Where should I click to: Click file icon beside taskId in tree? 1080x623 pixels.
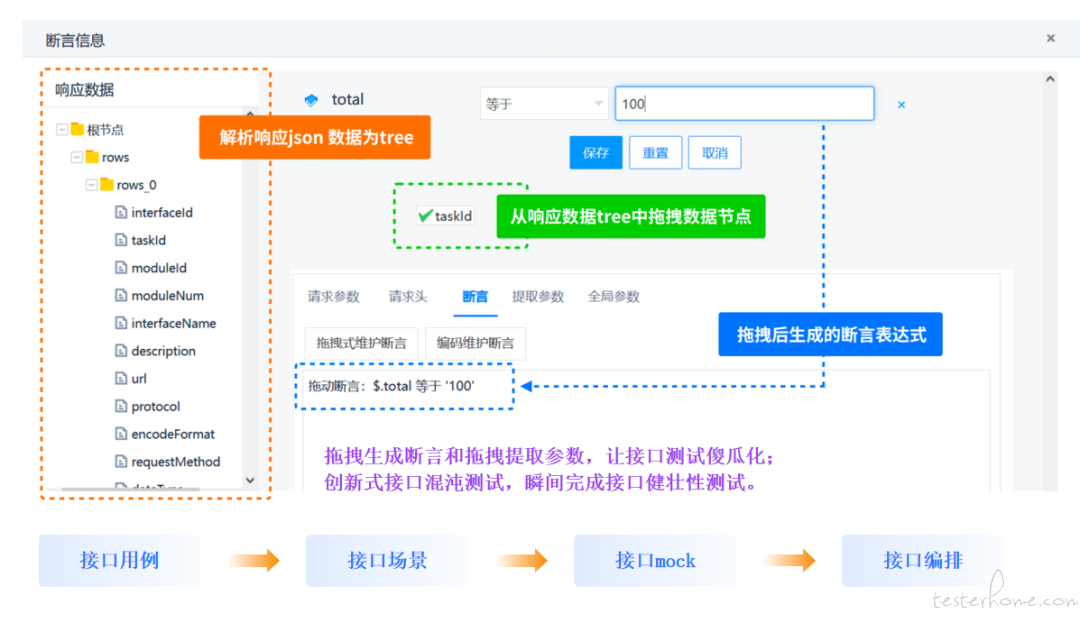[x=121, y=240]
